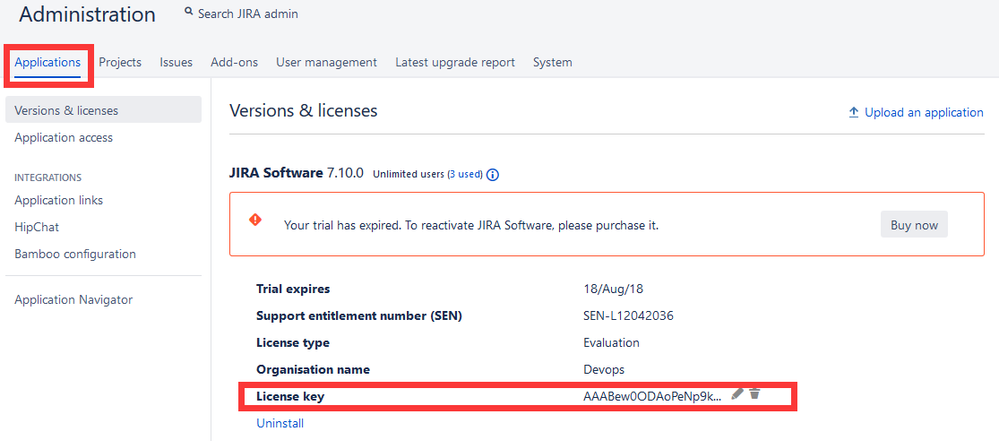
Task: Click the 'Your trial has expired' message
Action: tap(471, 226)
